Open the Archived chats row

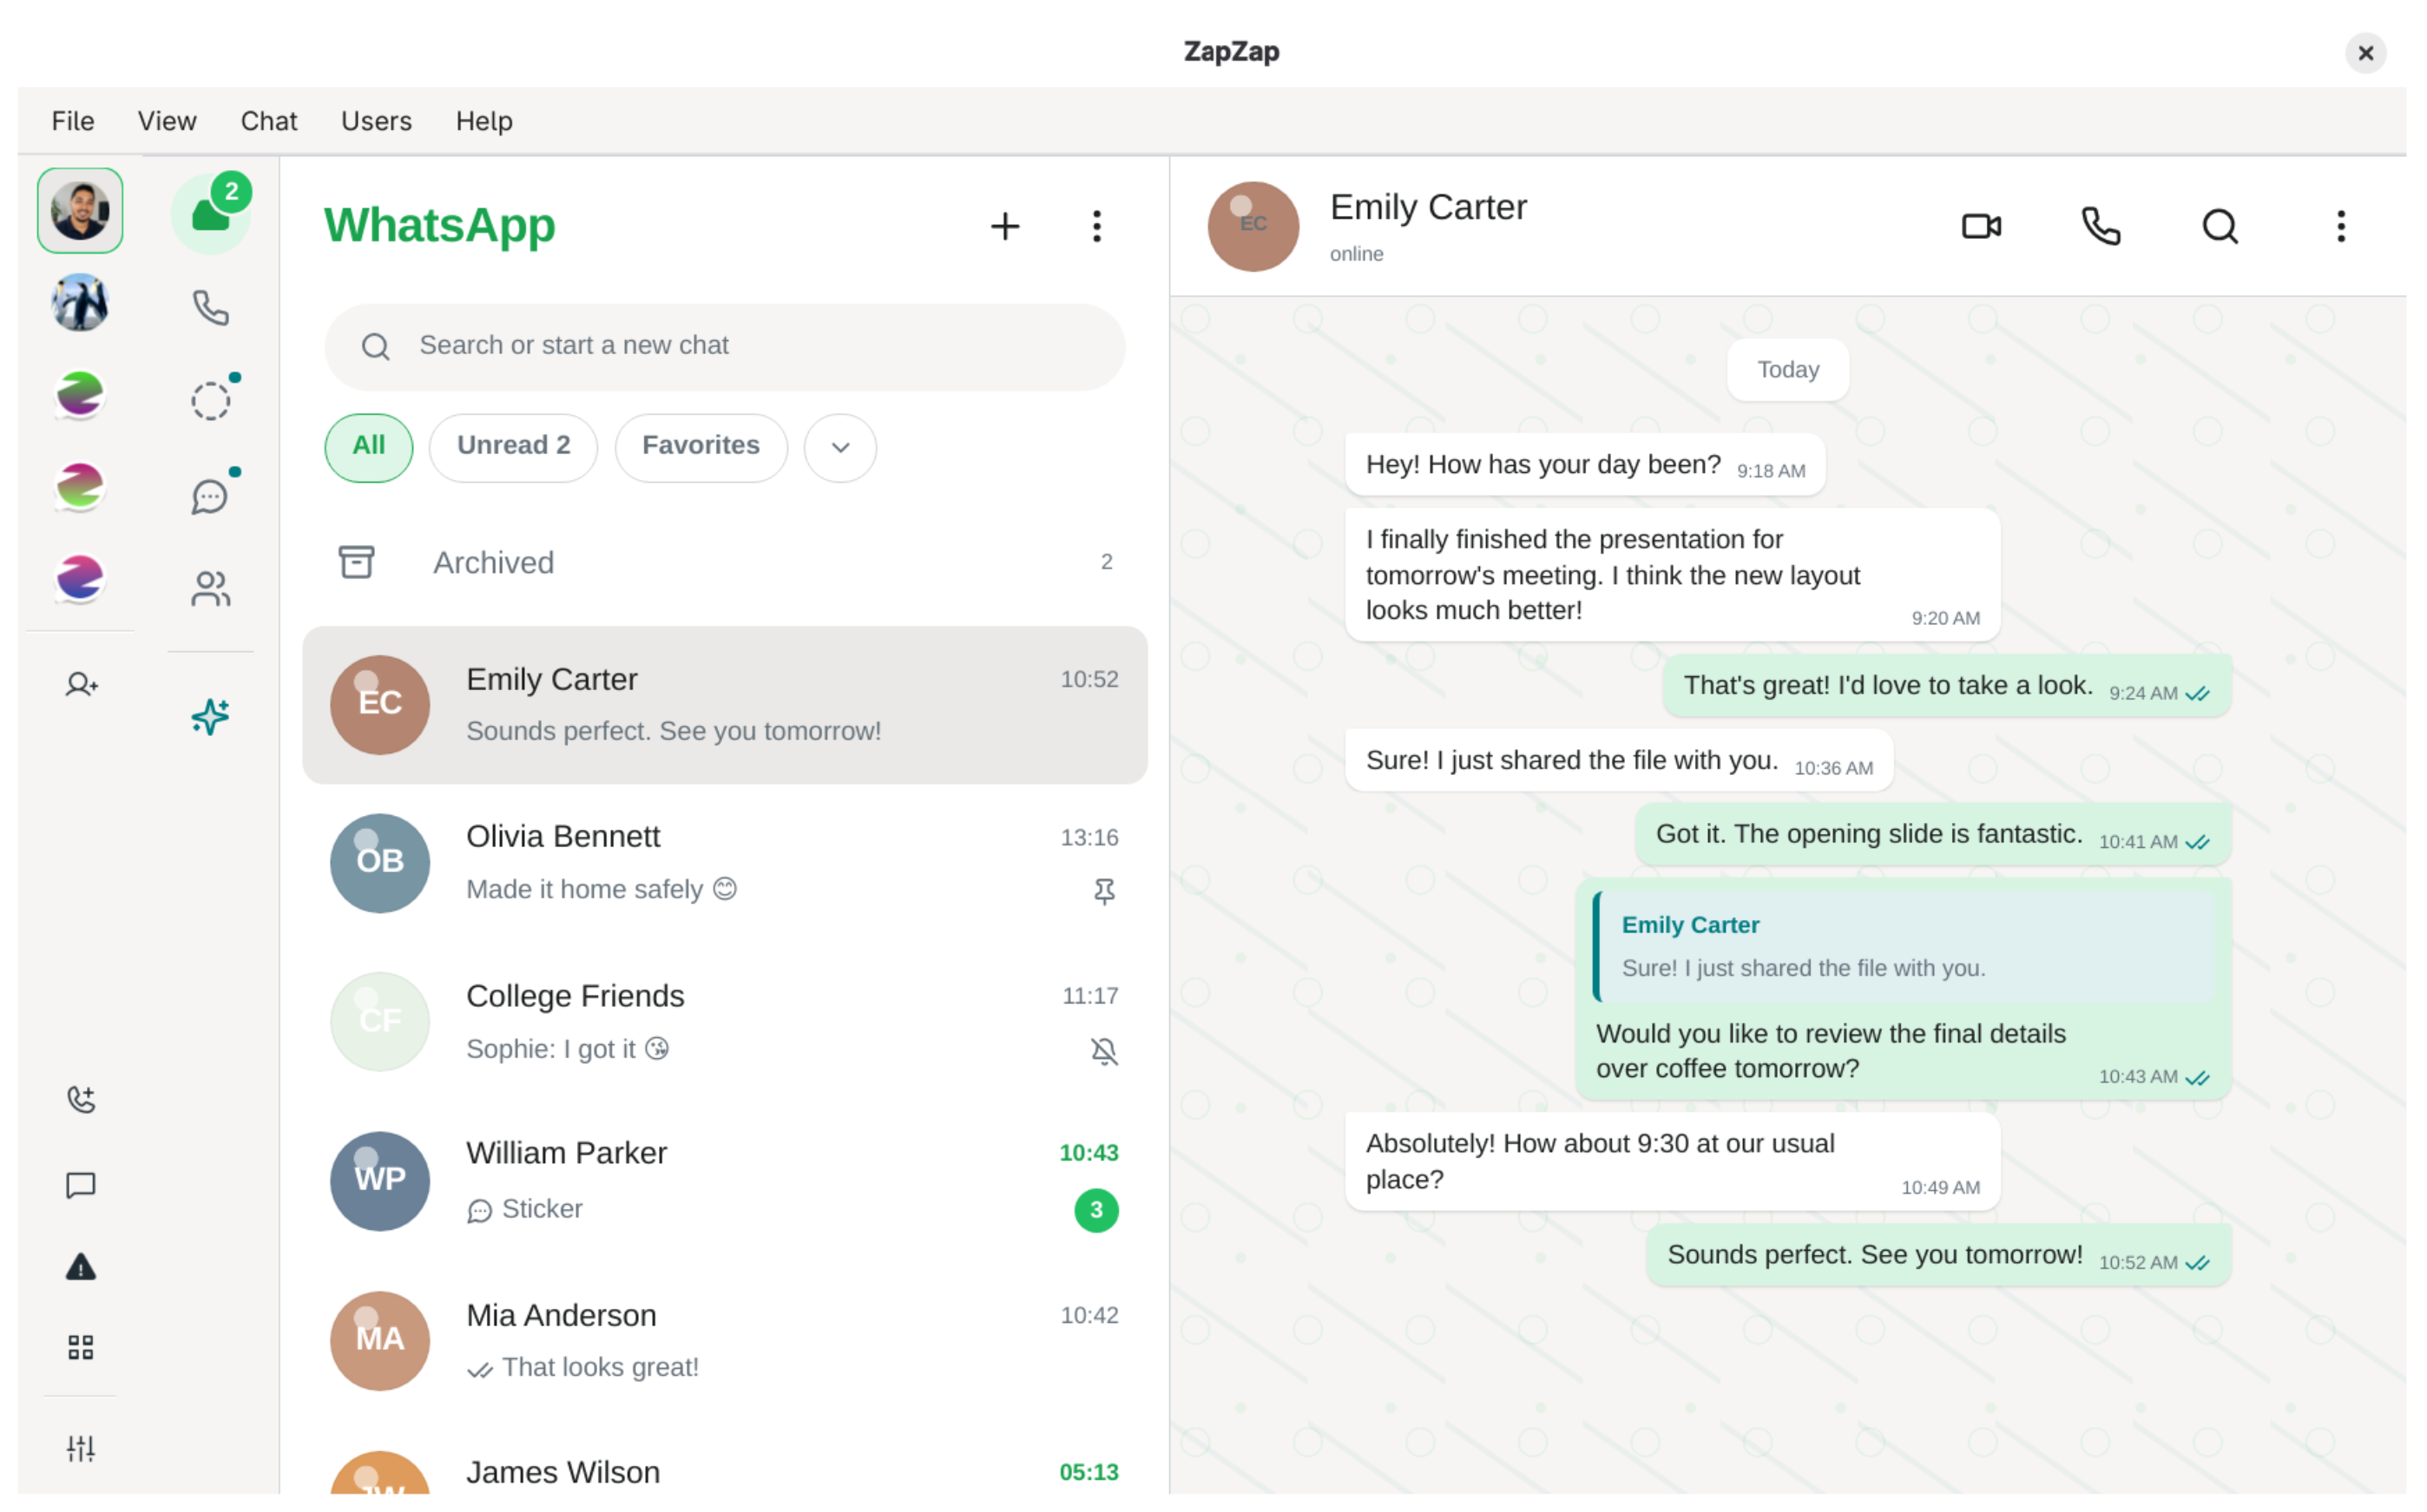pos(725,562)
